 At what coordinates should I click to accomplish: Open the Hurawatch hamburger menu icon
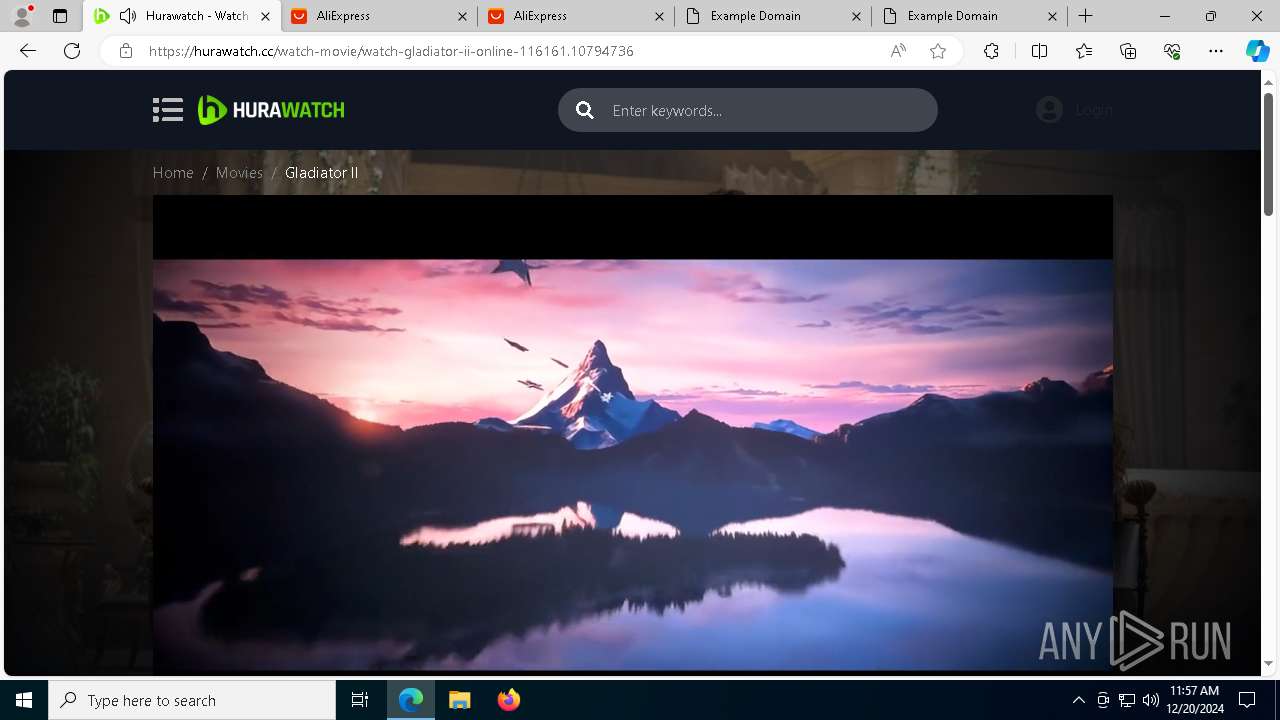pyautogui.click(x=168, y=110)
